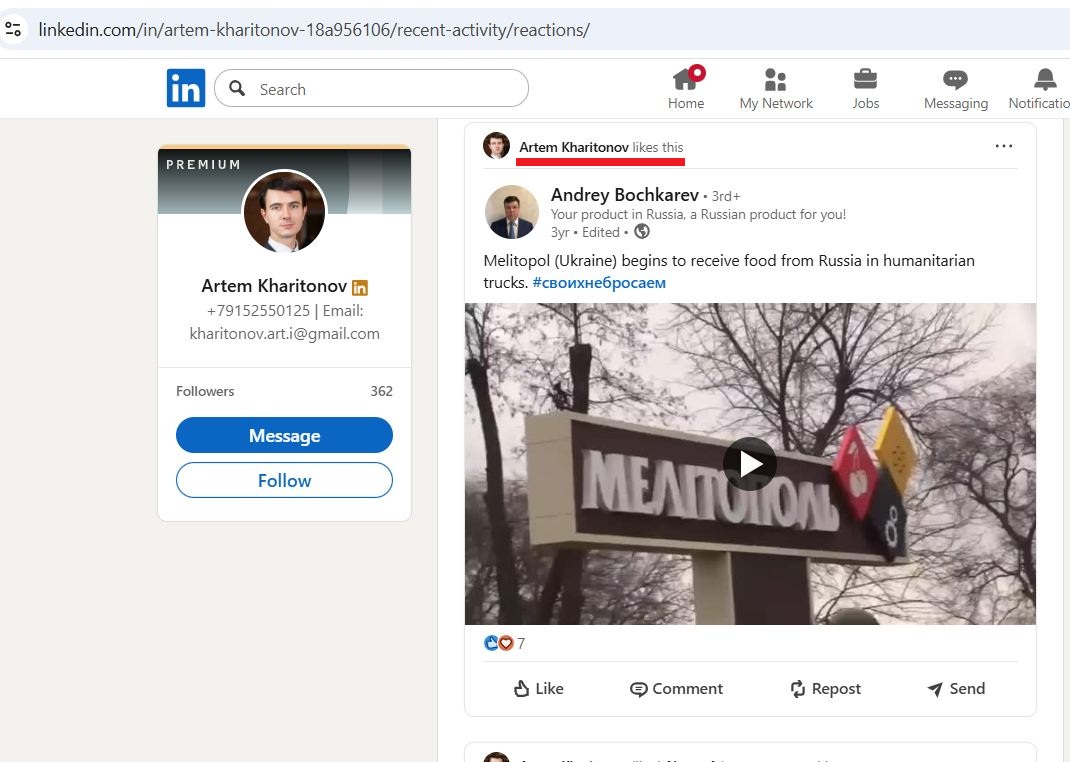The height and width of the screenshot is (762, 1070).
Task: Send the post via the Send button
Action: tap(956, 688)
